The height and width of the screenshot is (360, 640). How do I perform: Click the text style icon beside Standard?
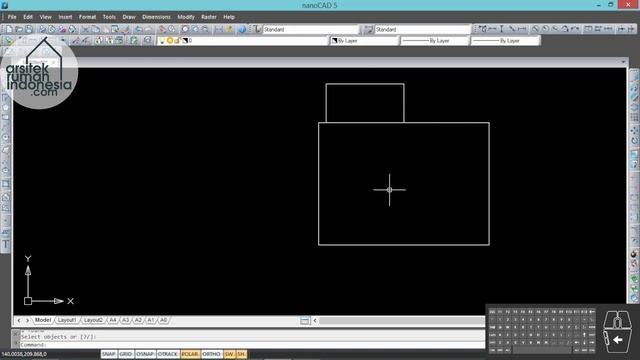pyautogui.click(x=257, y=29)
